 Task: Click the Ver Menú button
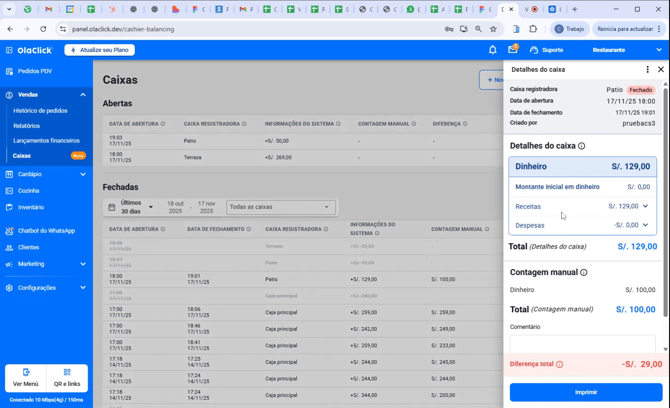(x=26, y=378)
